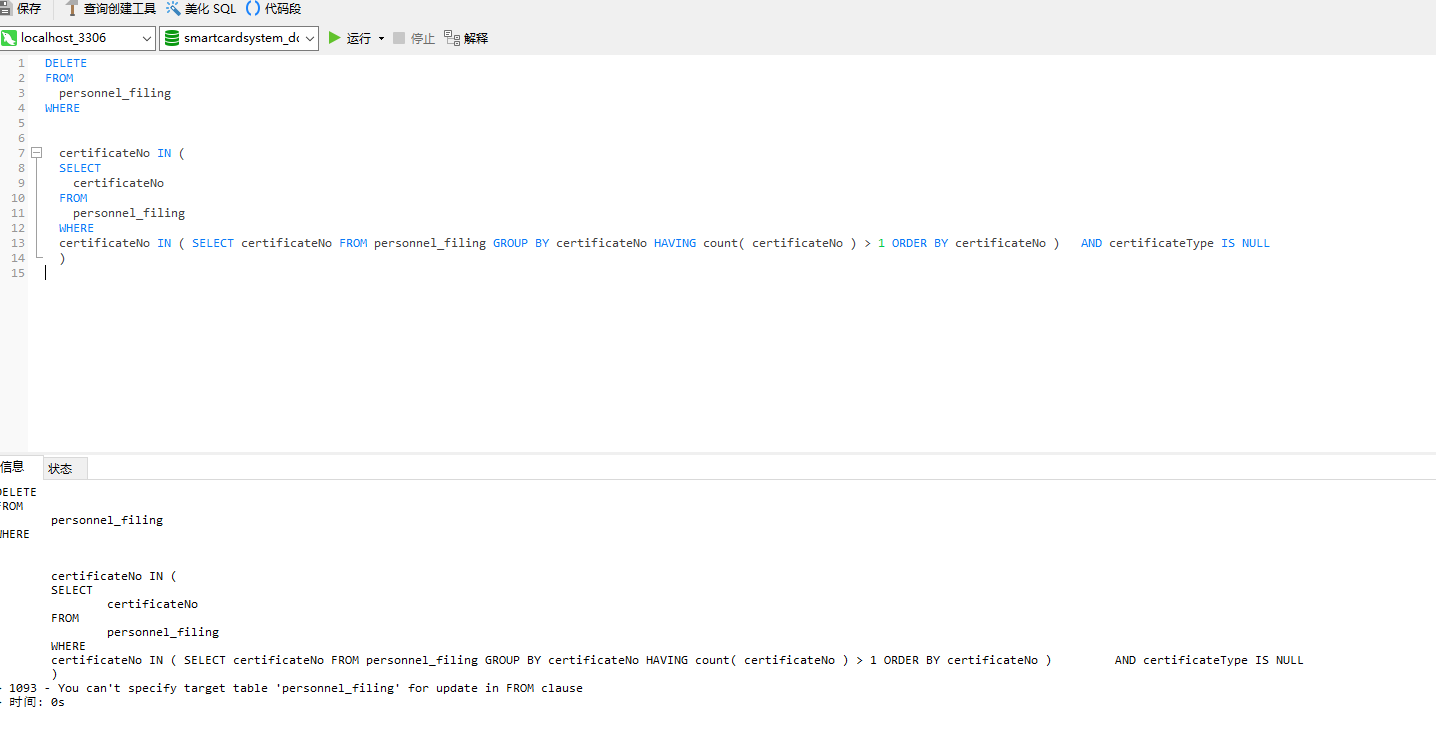Click the Stop (停止) square icon
Image resolution: width=1436 pixels, height=750 pixels.
tap(399, 38)
